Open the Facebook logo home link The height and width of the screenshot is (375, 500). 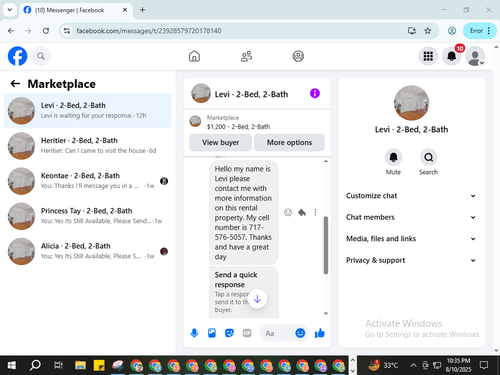(x=17, y=56)
